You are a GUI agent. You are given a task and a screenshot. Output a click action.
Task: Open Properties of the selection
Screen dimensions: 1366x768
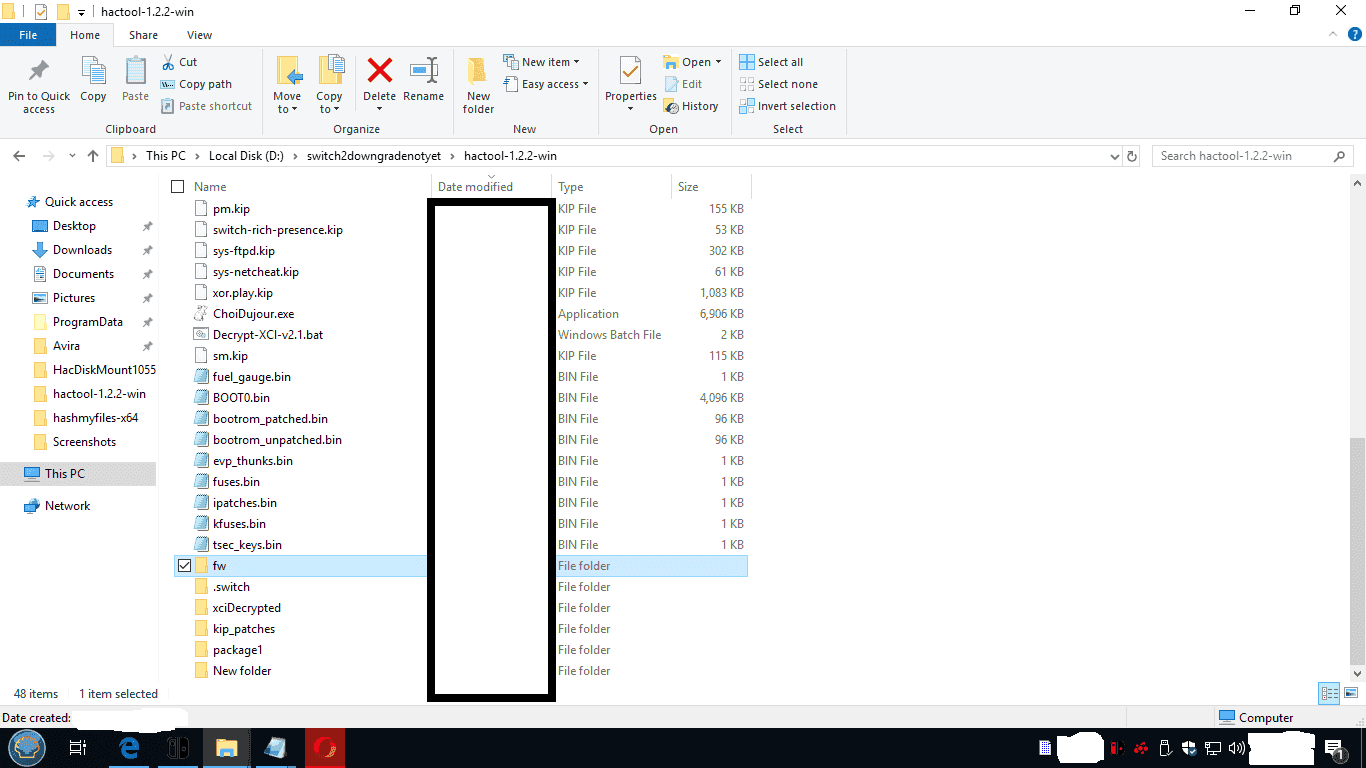[631, 84]
